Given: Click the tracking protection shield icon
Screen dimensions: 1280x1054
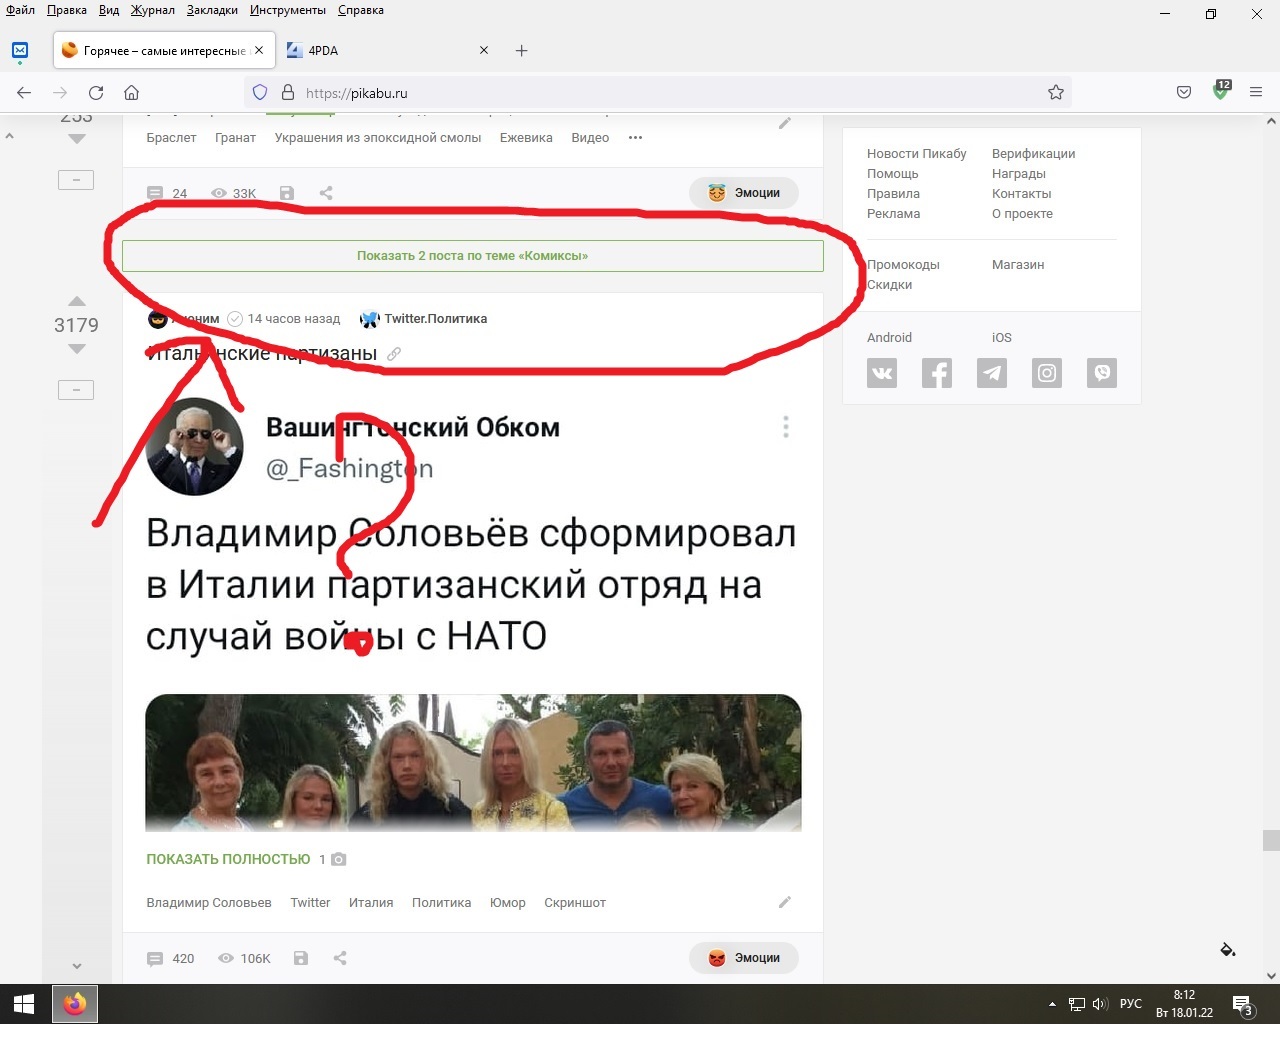Looking at the screenshot, I should pyautogui.click(x=260, y=93).
